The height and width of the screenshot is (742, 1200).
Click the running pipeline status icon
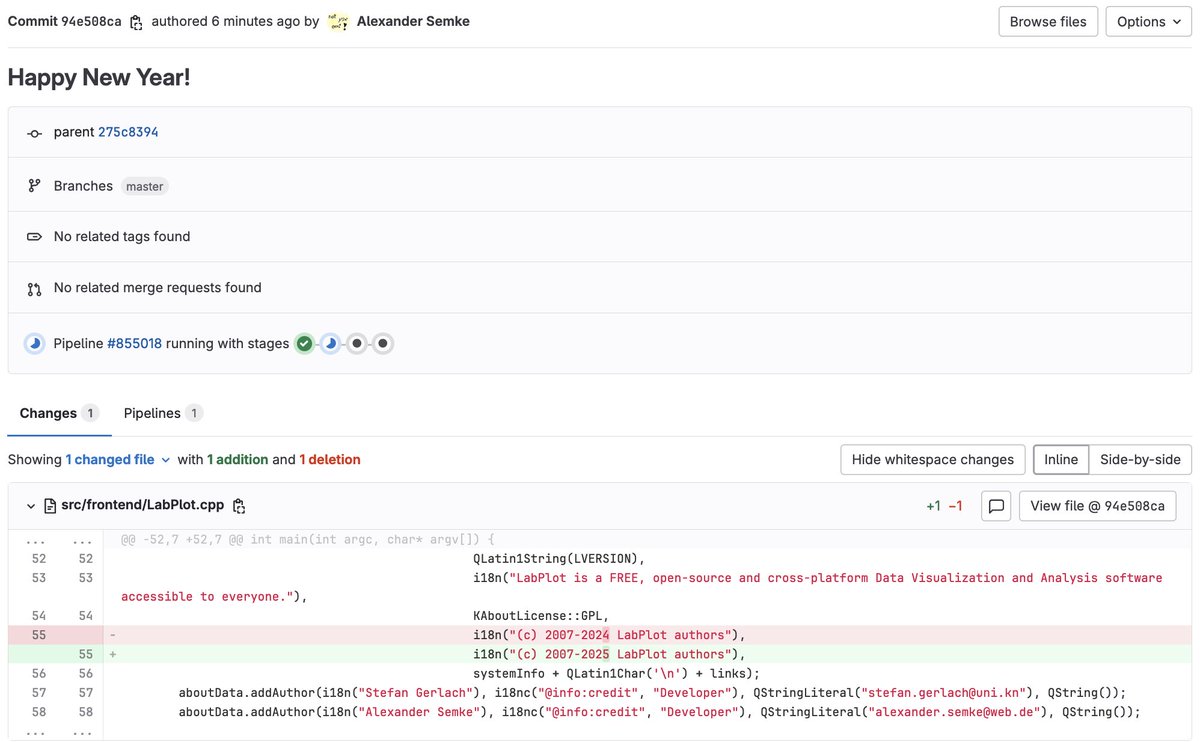(x=35, y=344)
